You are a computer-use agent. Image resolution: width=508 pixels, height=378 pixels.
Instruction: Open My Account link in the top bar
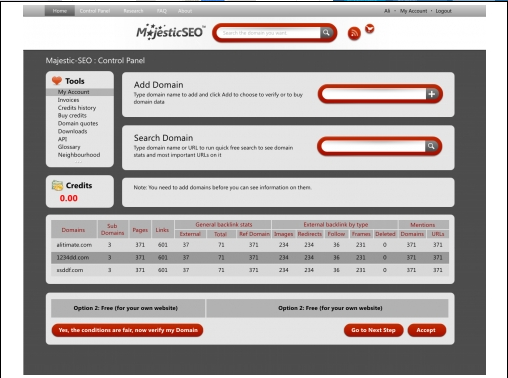point(413,11)
